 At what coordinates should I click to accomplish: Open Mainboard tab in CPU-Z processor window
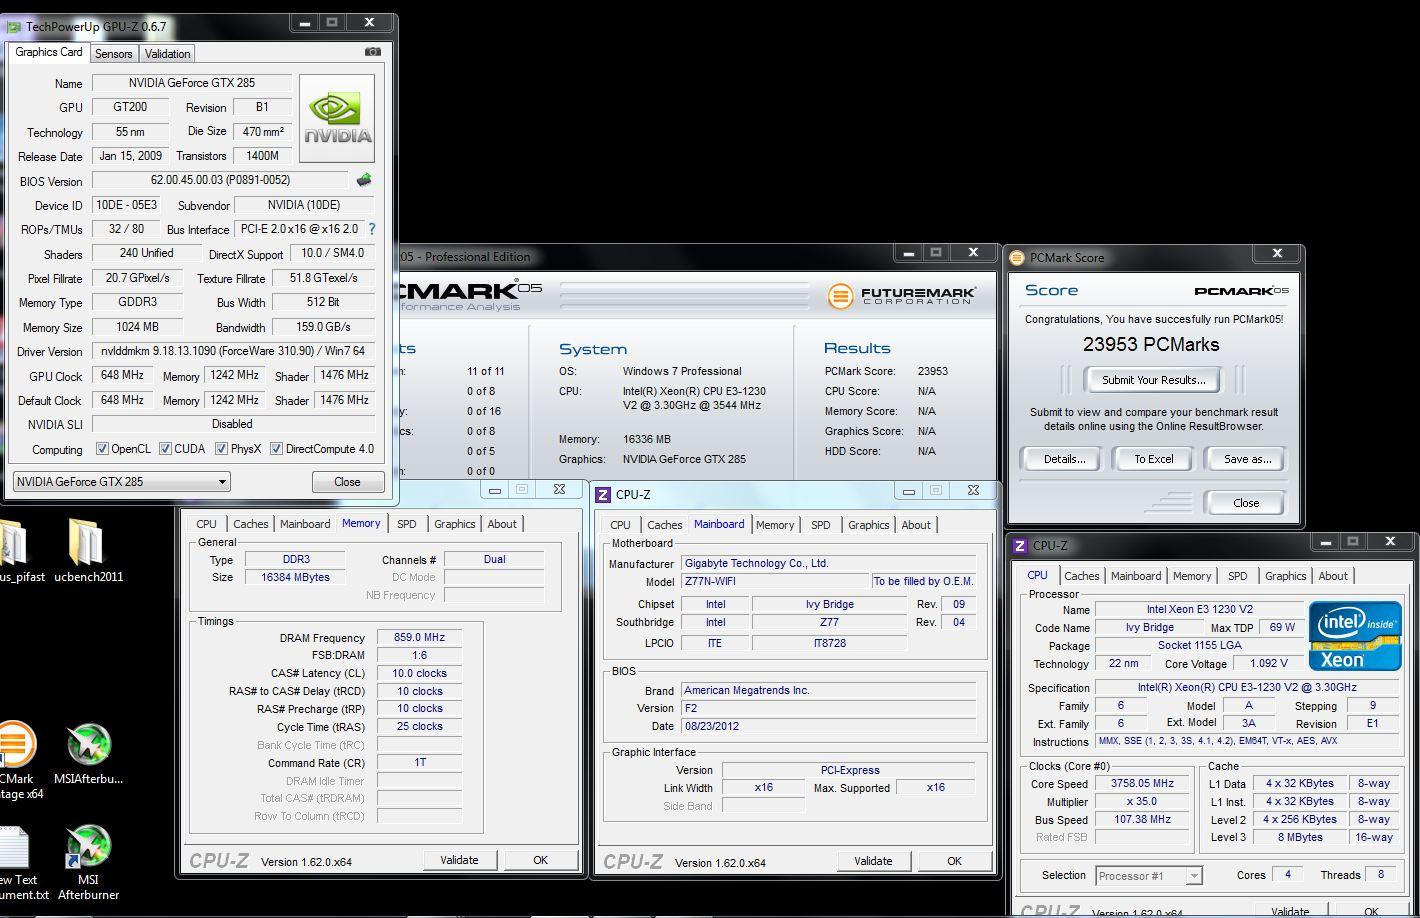click(x=1136, y=576)
